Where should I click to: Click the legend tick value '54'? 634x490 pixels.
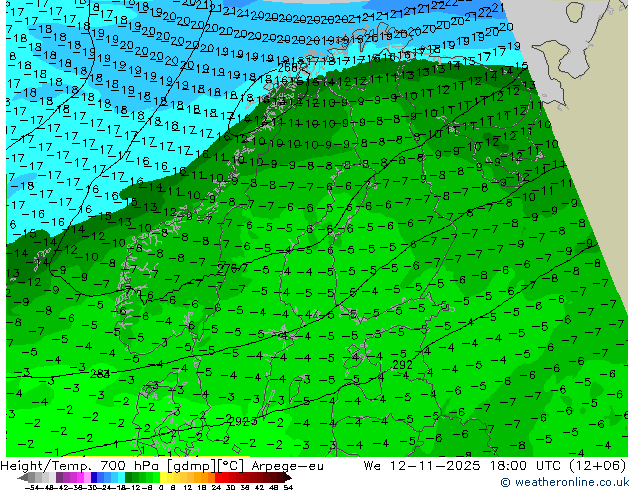(288, 487)
